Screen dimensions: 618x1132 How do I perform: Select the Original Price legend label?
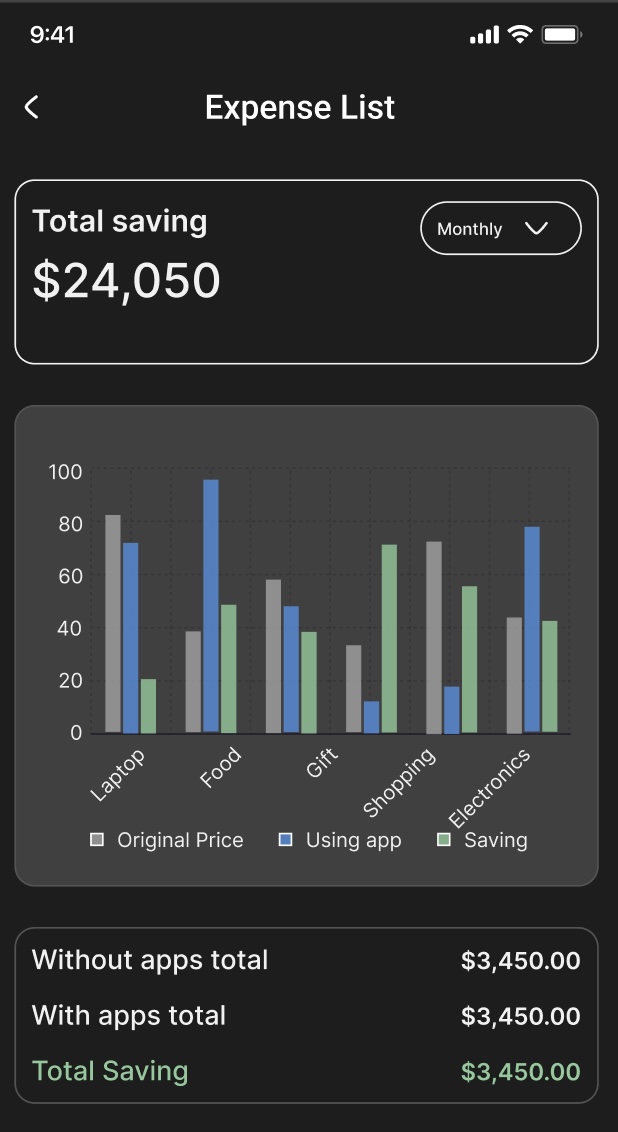(180, 840)
